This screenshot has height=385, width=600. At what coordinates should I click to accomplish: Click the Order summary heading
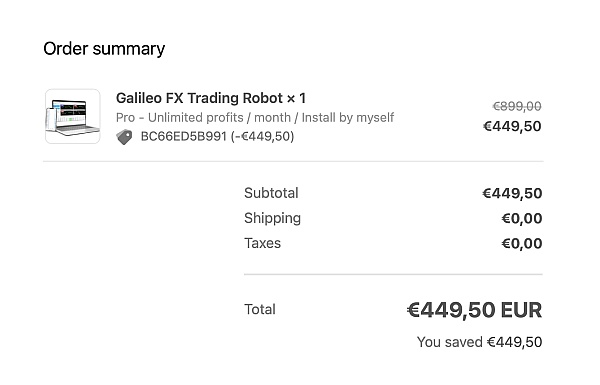[x=104, y=49]
